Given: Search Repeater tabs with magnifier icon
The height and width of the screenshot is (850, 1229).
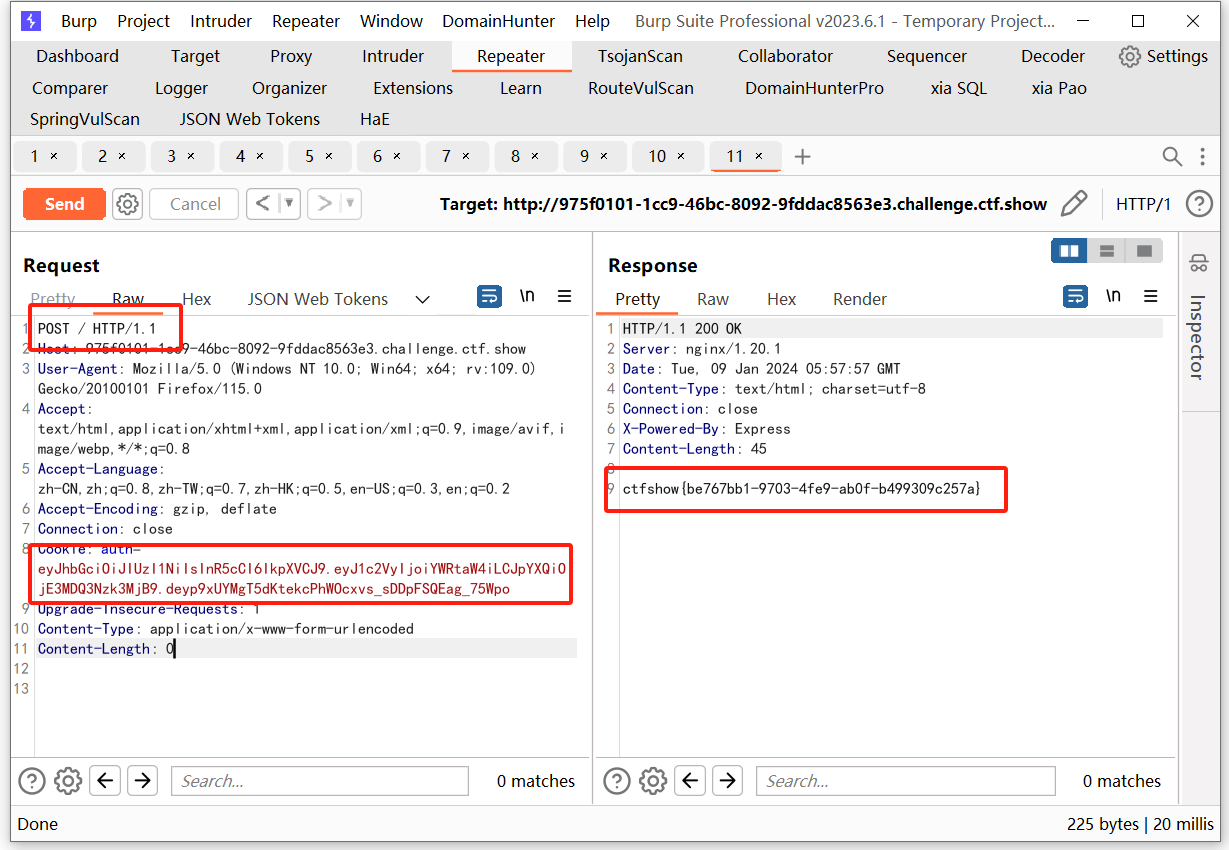Looking at the screenshot, I should tap(1172, 156).
